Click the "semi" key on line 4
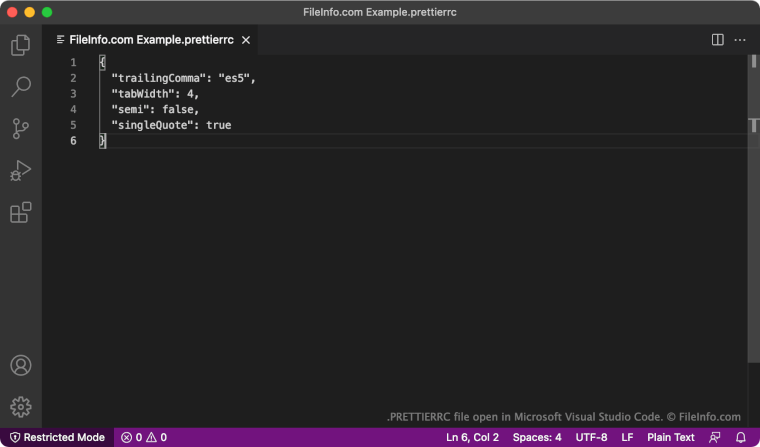760x447 pixels. (130, 110)
